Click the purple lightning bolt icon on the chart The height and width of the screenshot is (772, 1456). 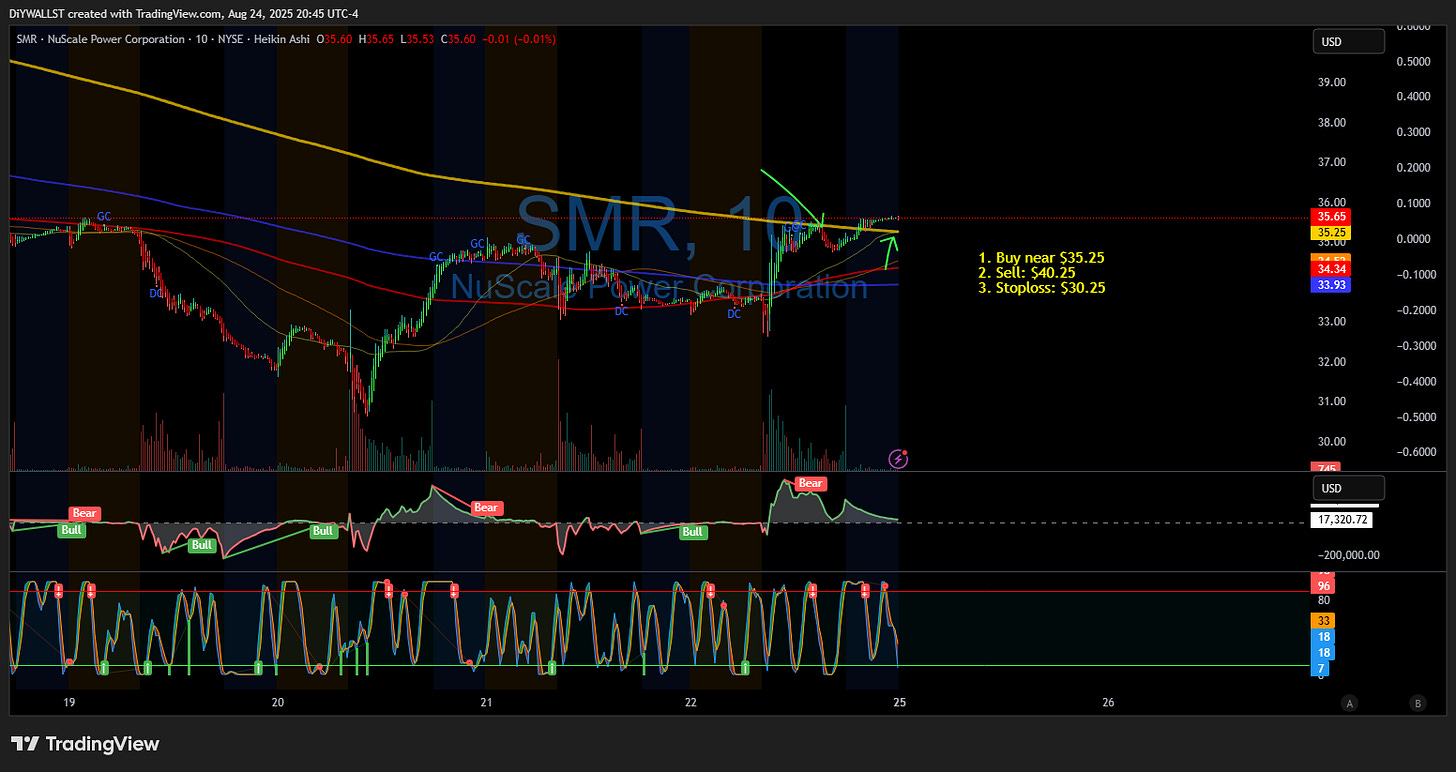pyautogui.click(x=897, y=458)
